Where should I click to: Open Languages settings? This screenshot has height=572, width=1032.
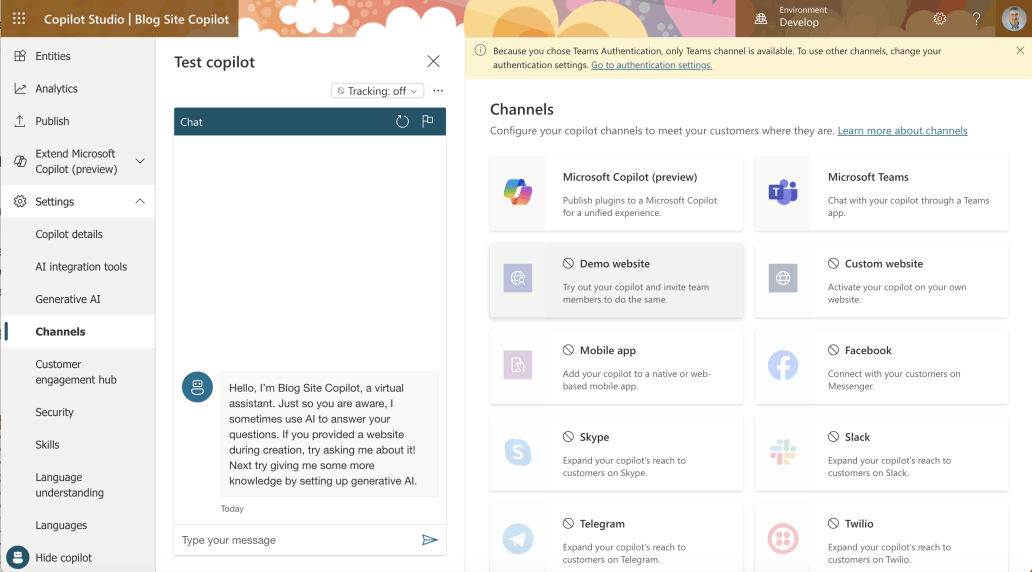pyautogui.click(x=61, y=525)
